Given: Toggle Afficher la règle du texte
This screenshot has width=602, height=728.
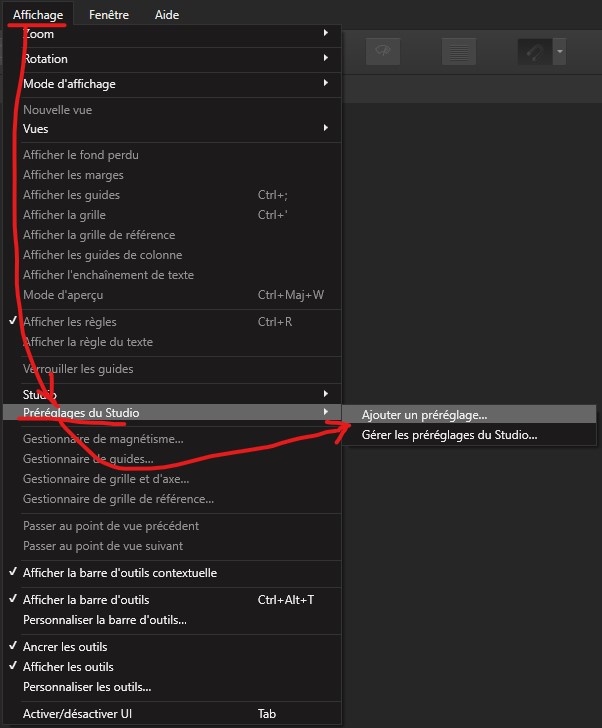Looking at the screenshot, I should (173, 342).
